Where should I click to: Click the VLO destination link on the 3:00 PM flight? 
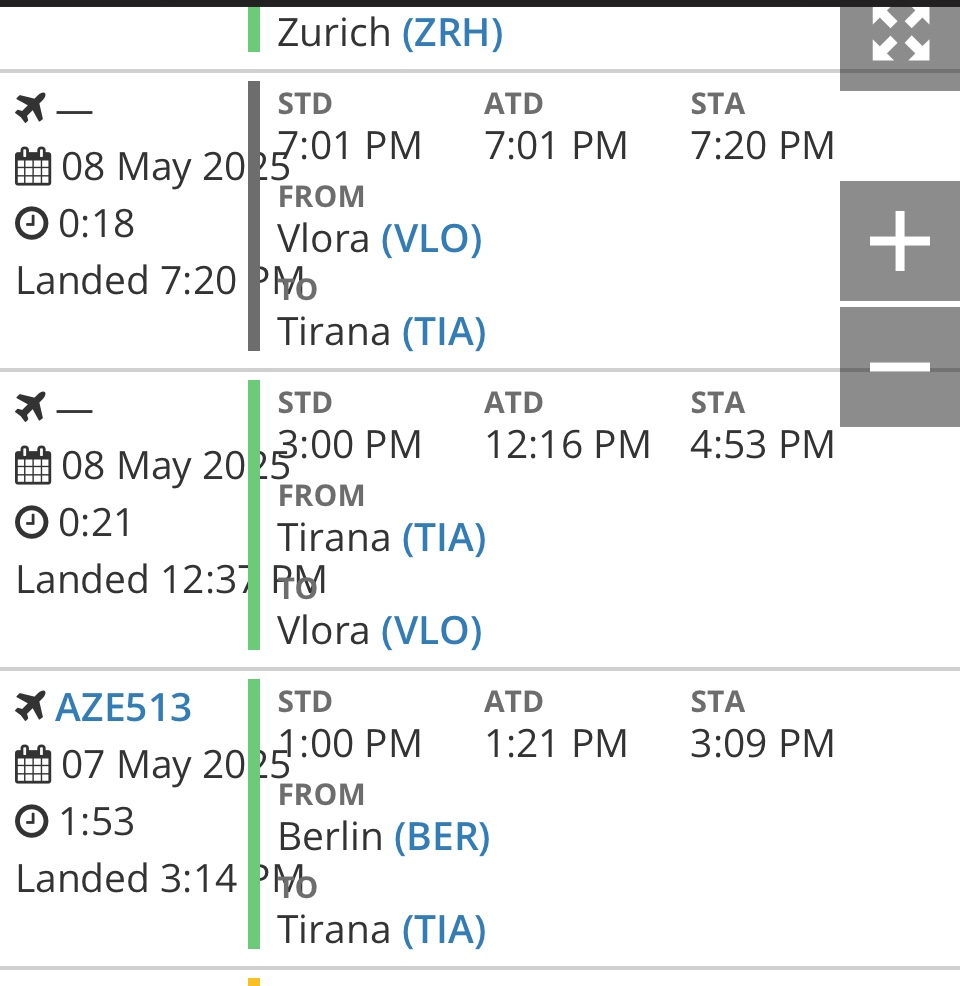[x=432, y=630]
